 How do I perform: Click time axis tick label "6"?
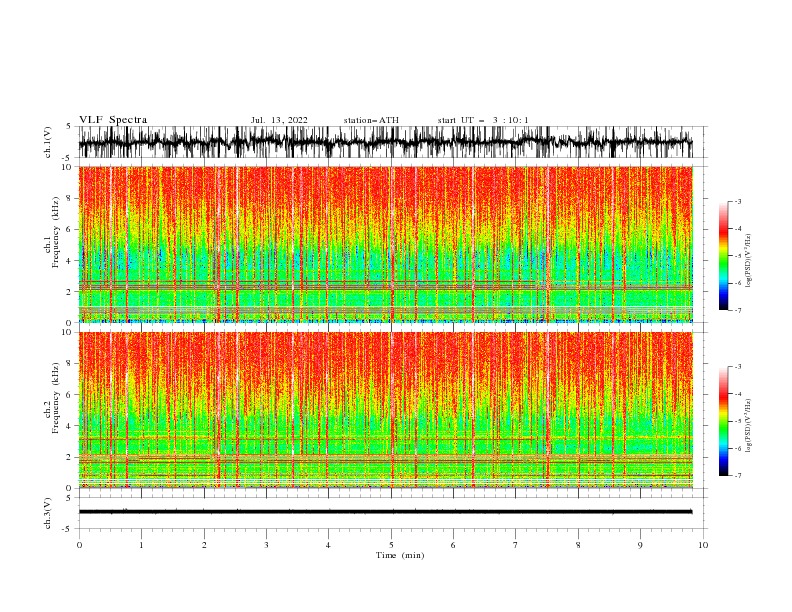pos(453,545)
